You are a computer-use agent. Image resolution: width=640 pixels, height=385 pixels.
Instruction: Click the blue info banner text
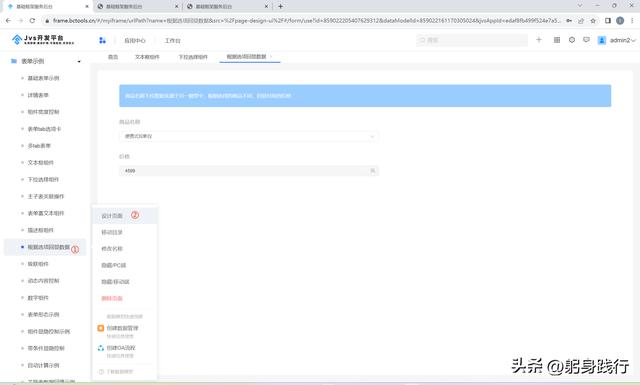click(208, 96)
